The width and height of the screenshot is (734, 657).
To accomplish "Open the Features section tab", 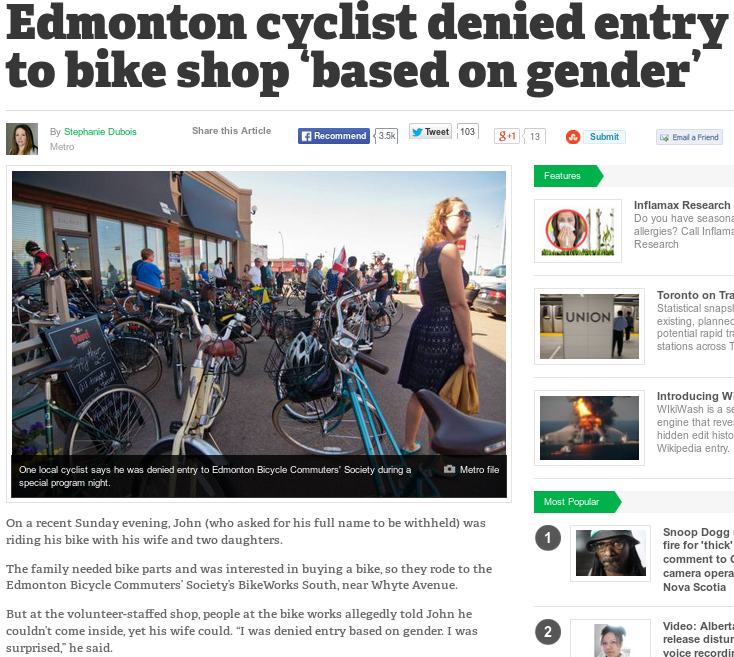I will 568,176.
